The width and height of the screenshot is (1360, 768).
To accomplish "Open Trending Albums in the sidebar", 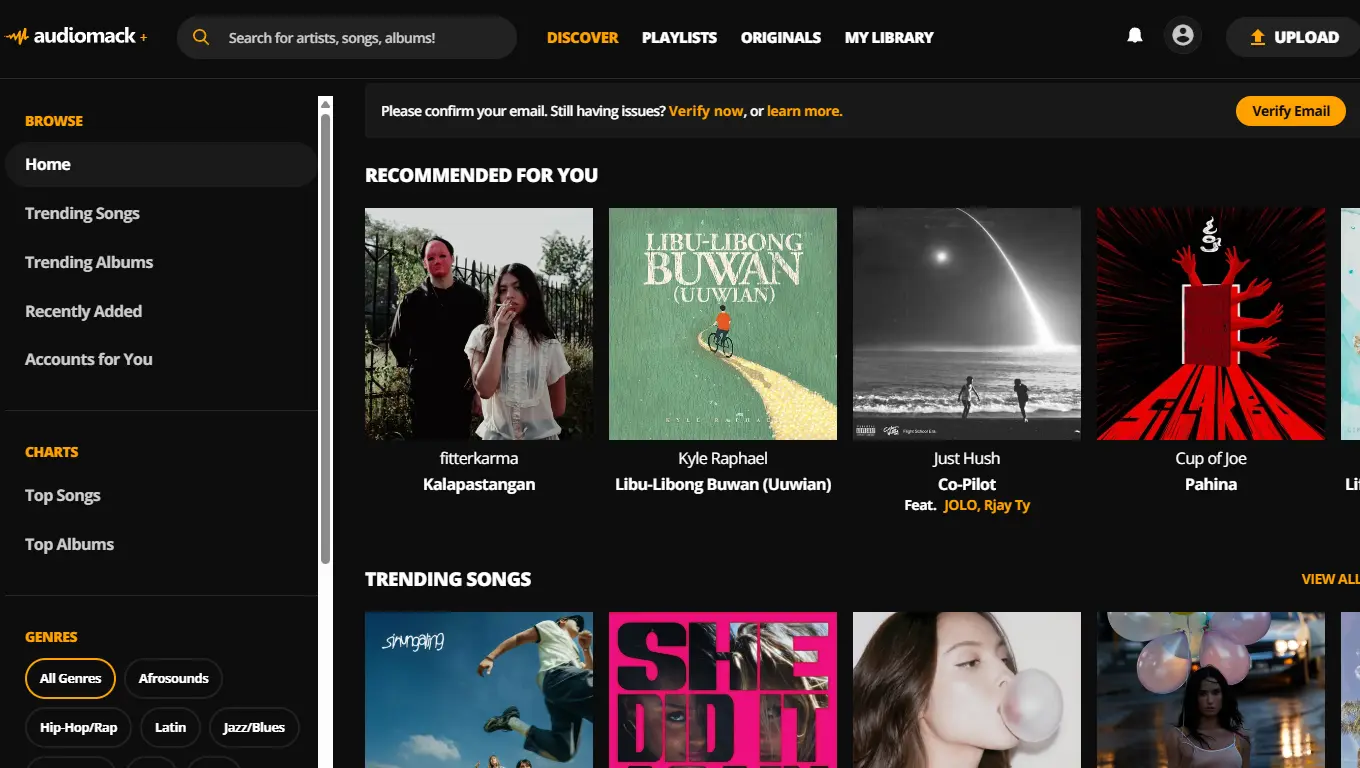I will (89, 262).
